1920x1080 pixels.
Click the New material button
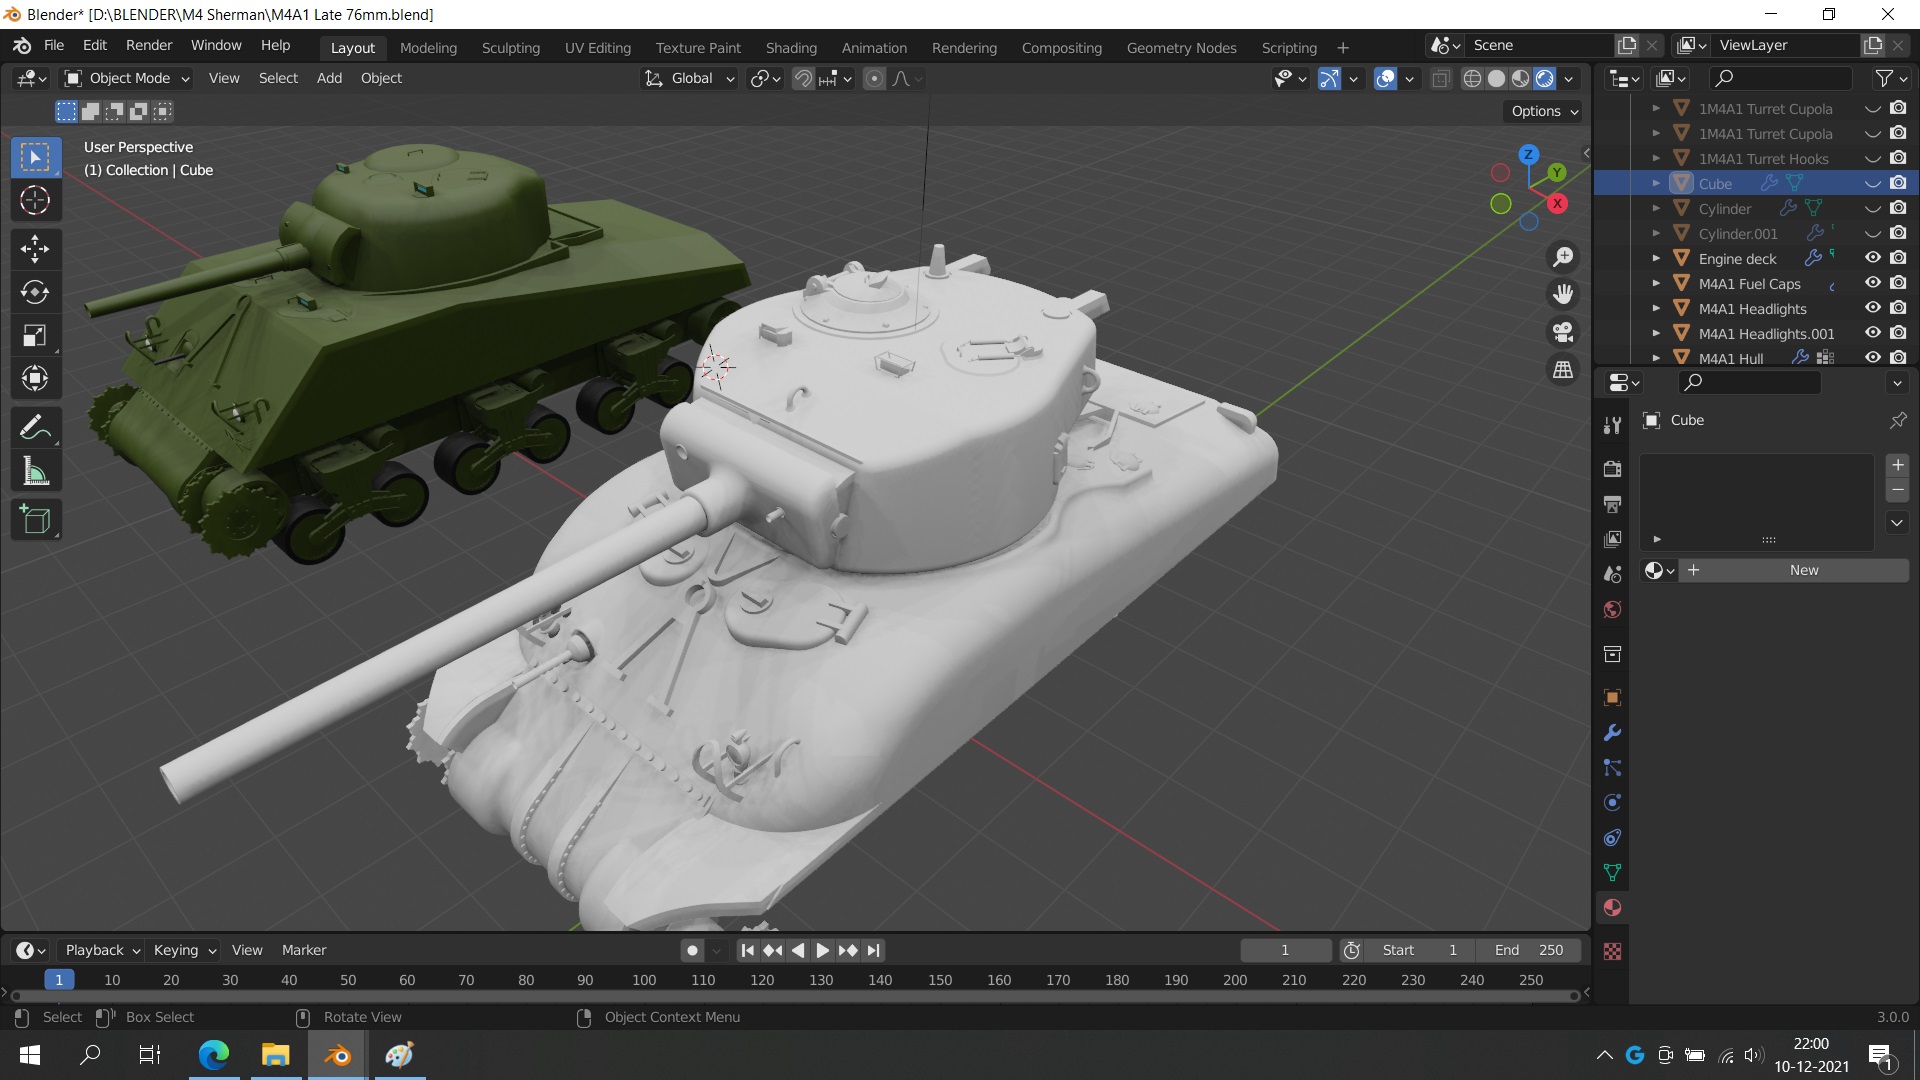[1803, 570]
